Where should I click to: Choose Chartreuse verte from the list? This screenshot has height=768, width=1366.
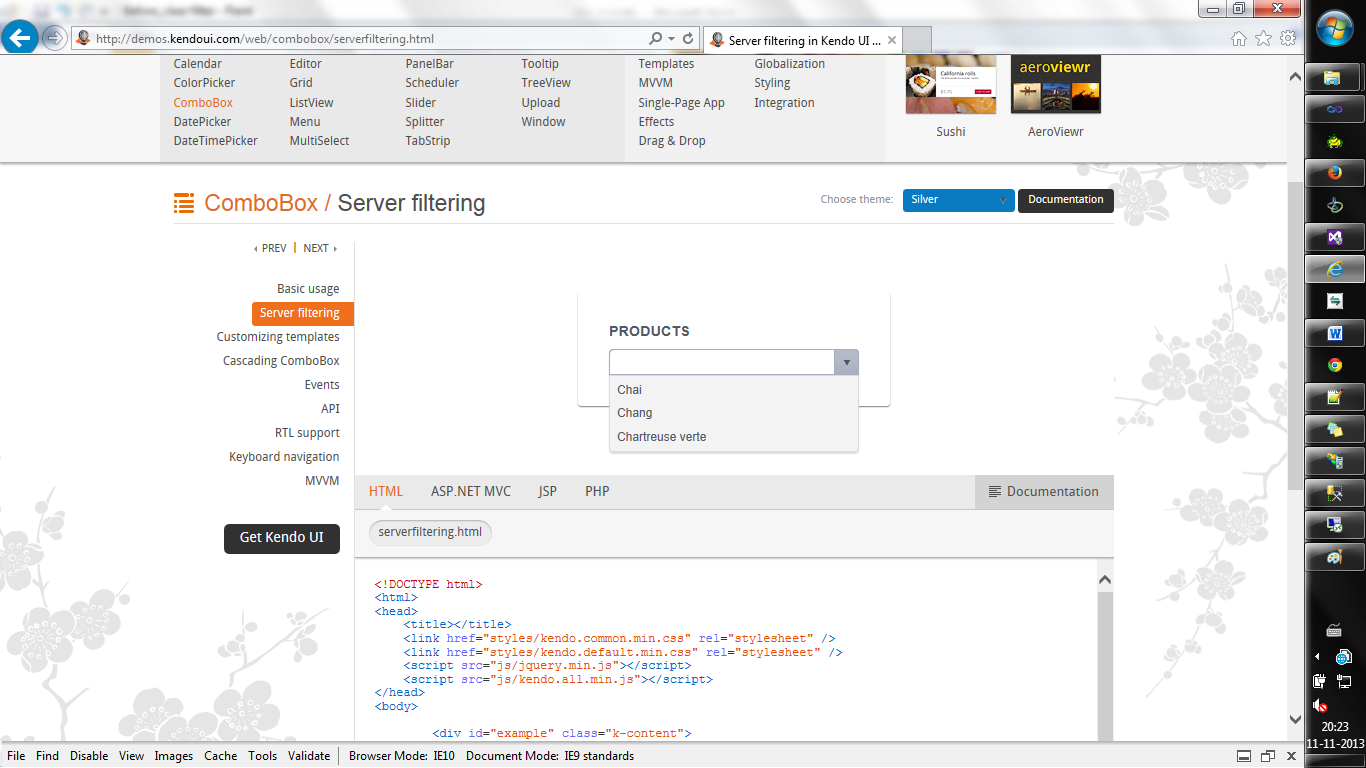point(734,437)
